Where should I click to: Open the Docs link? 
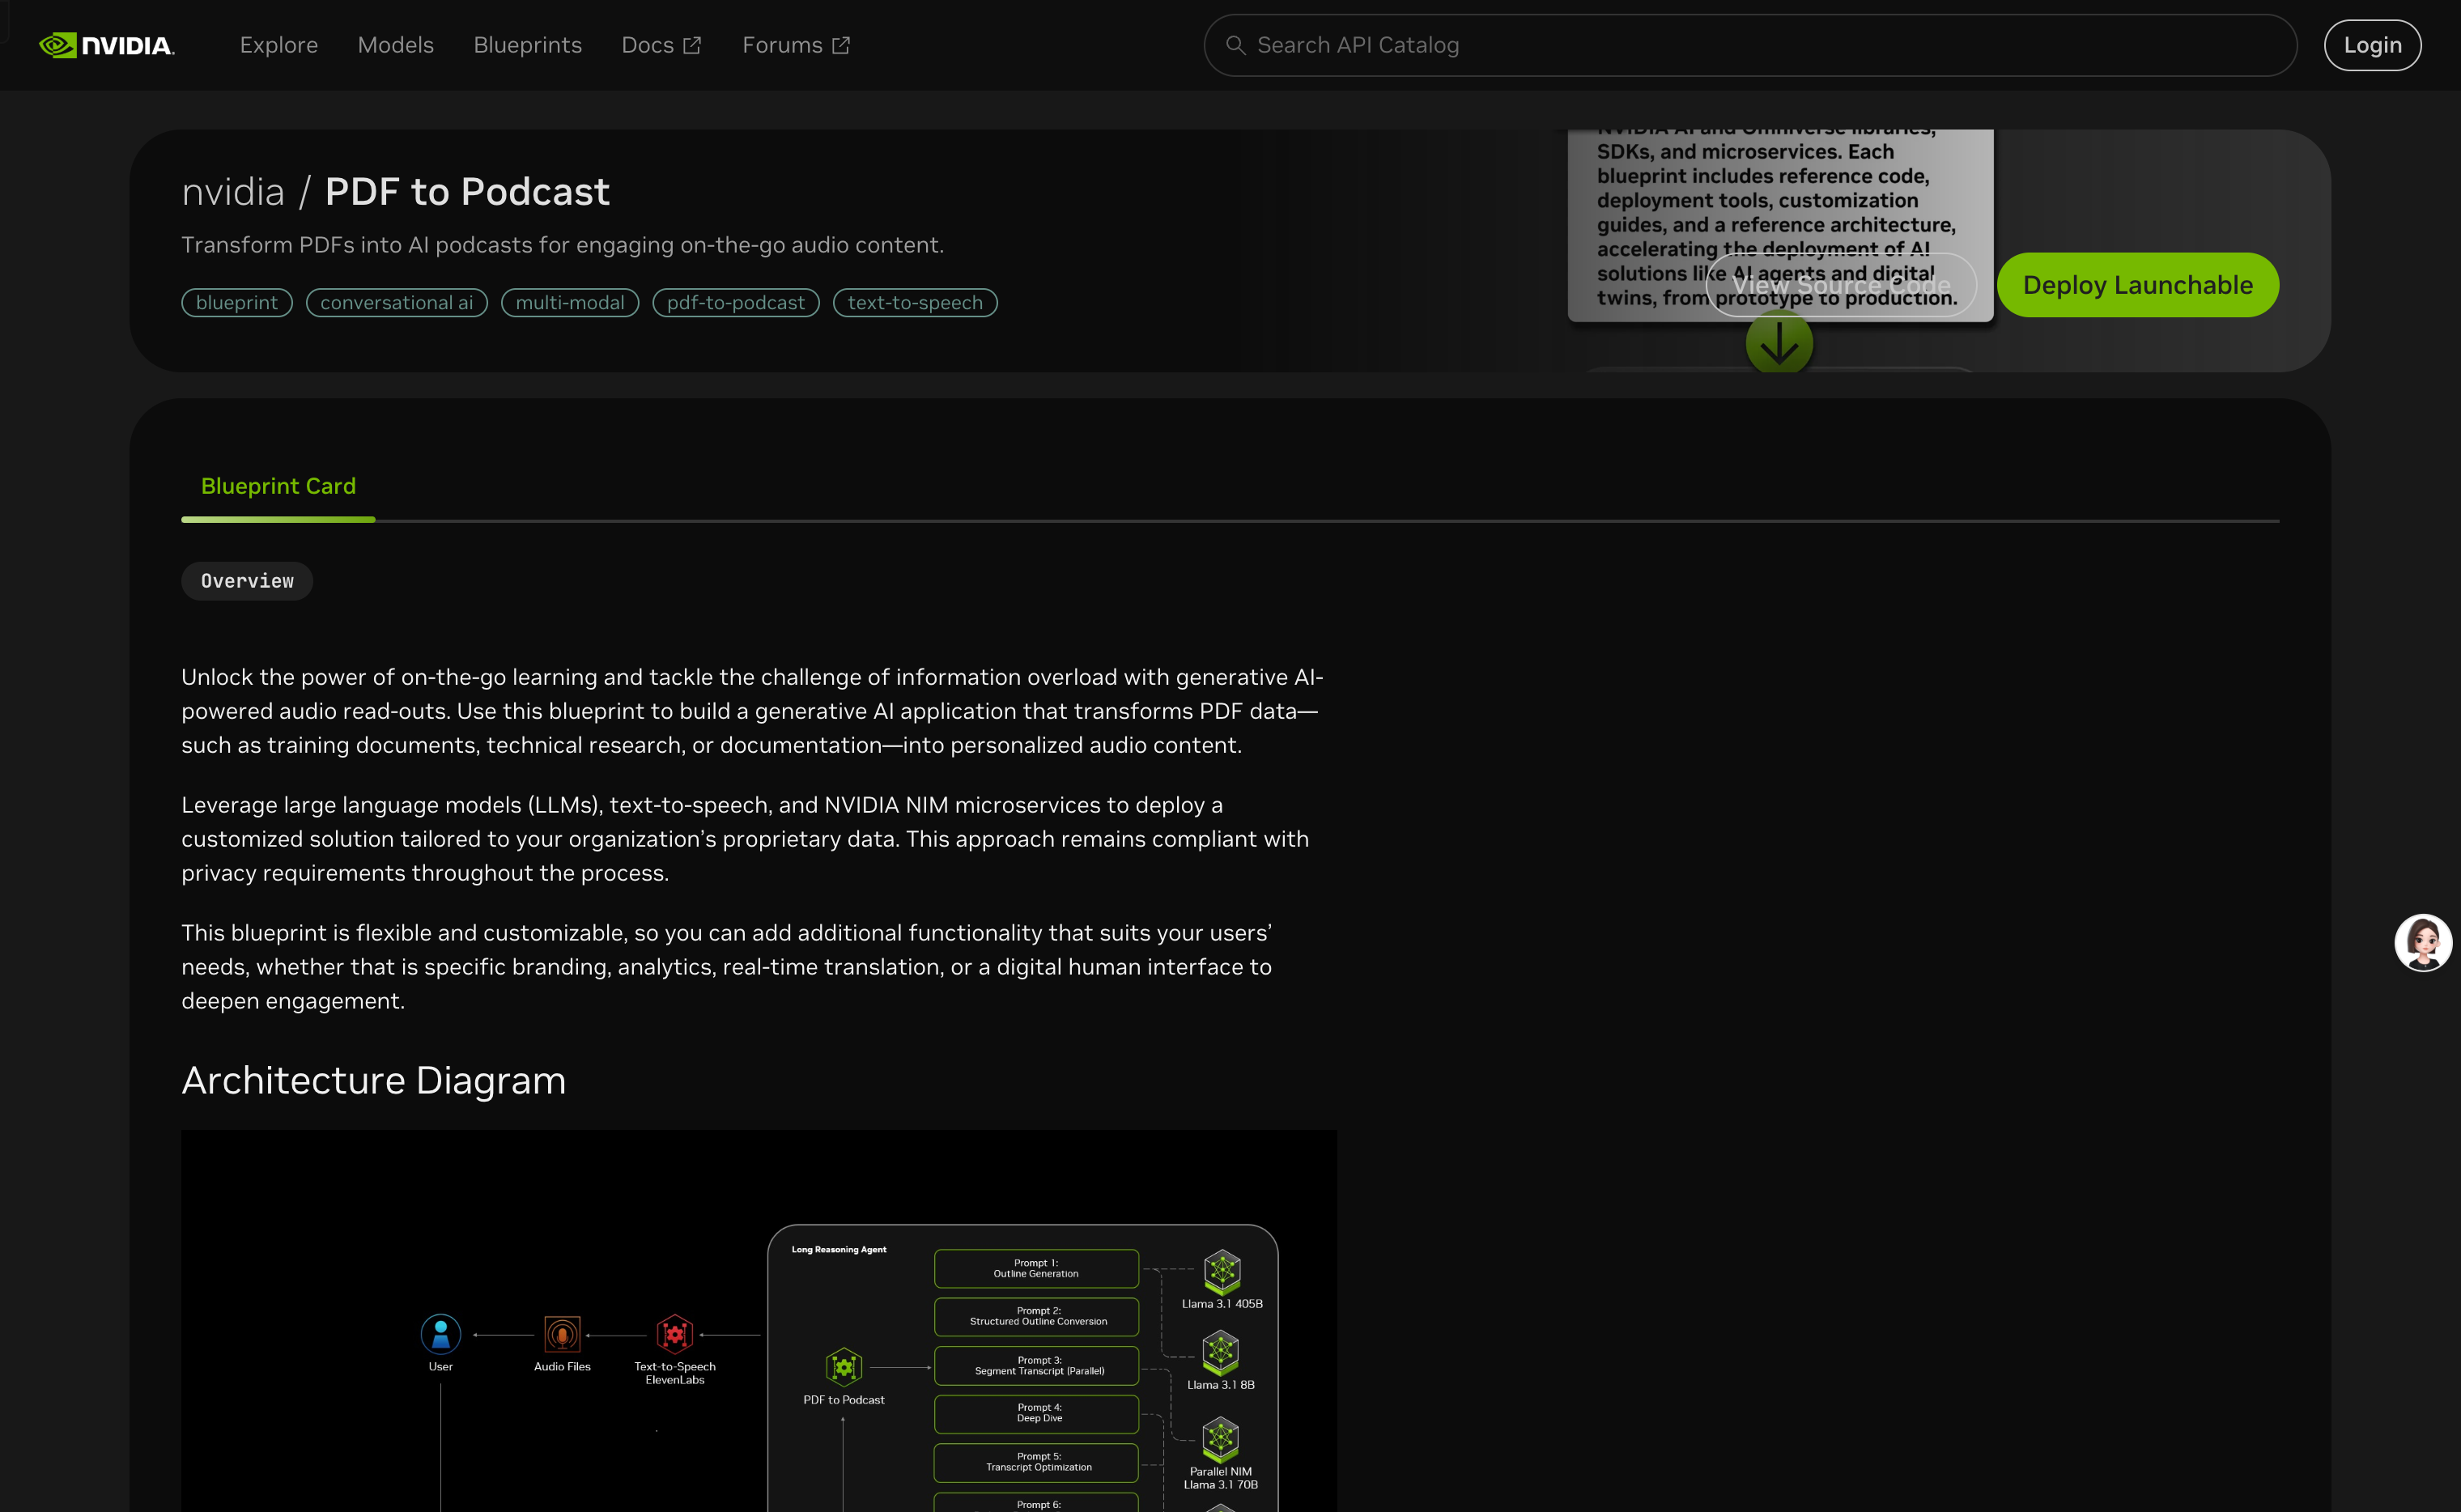pyautogui.click(x=661, y=45)
